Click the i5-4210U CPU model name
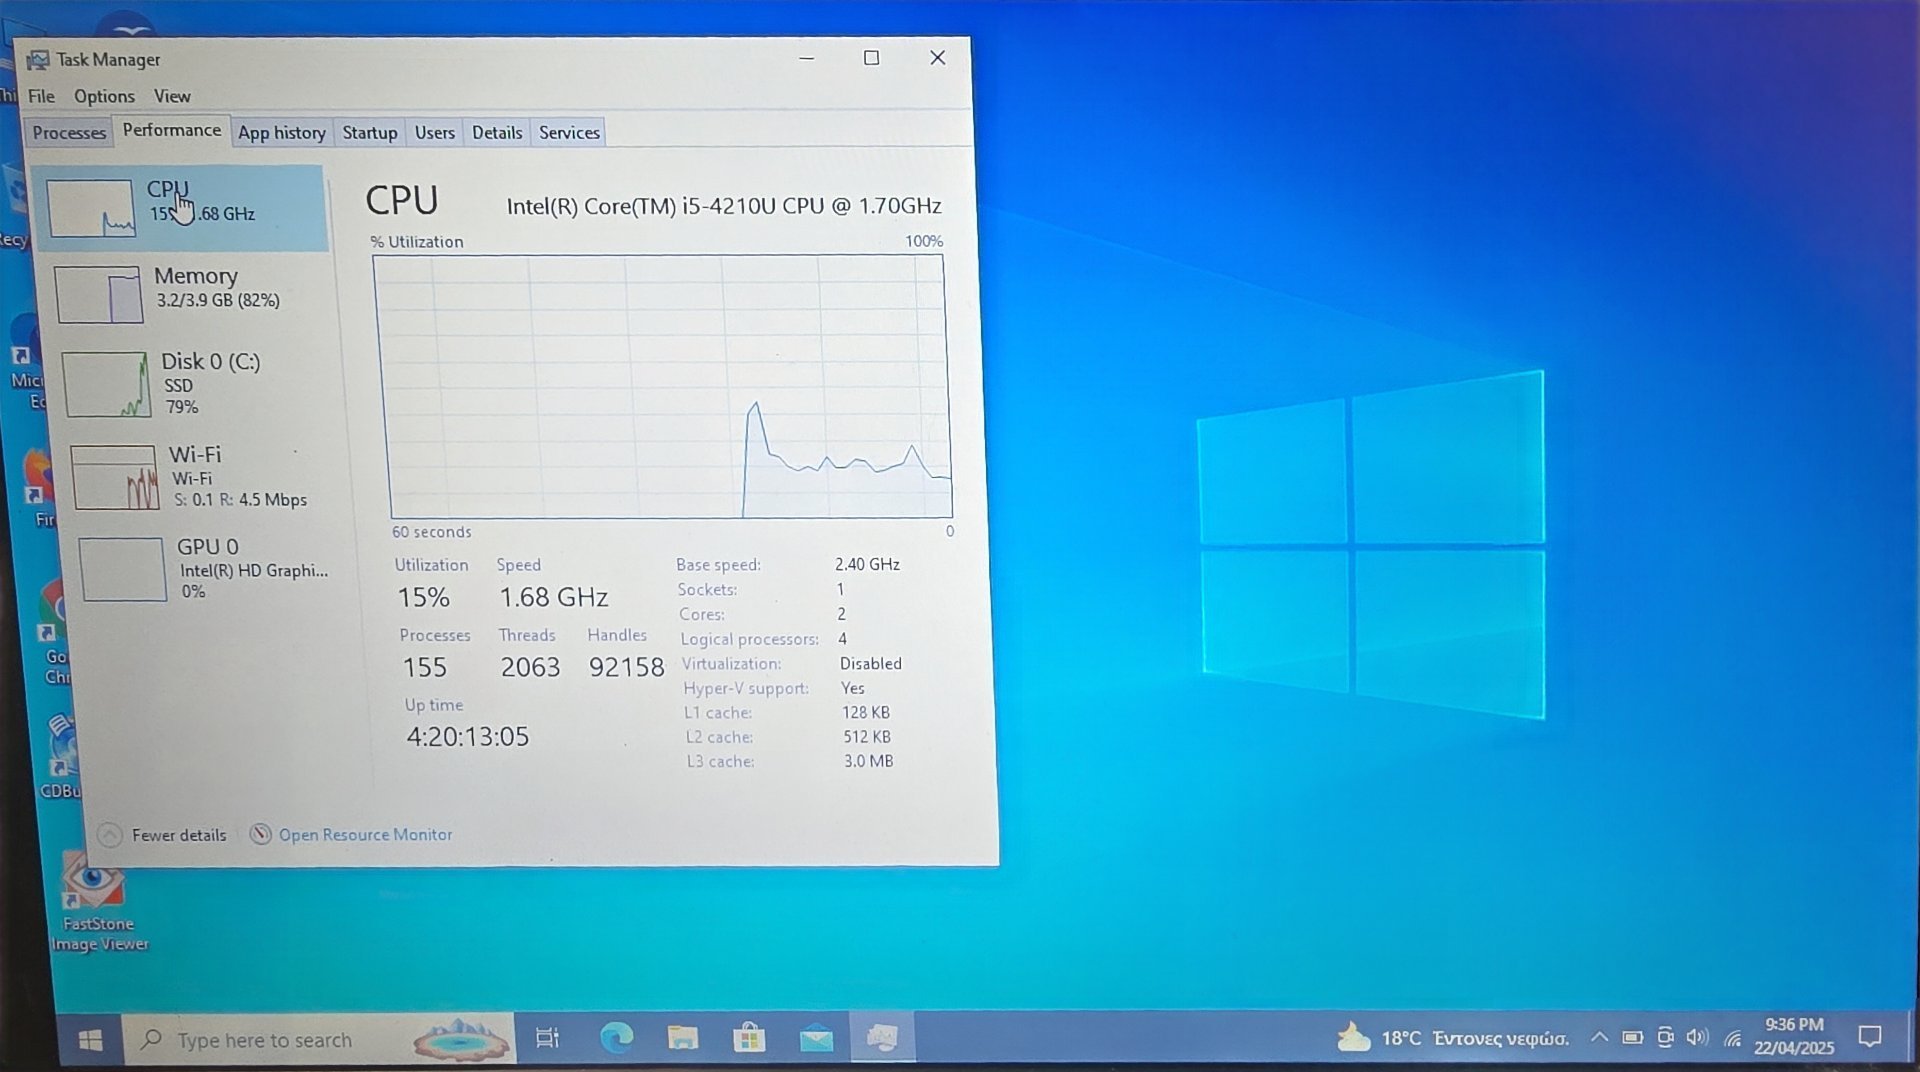Image resolution: width=1920 pixels, height=1072 pixels. coord(724,206)
